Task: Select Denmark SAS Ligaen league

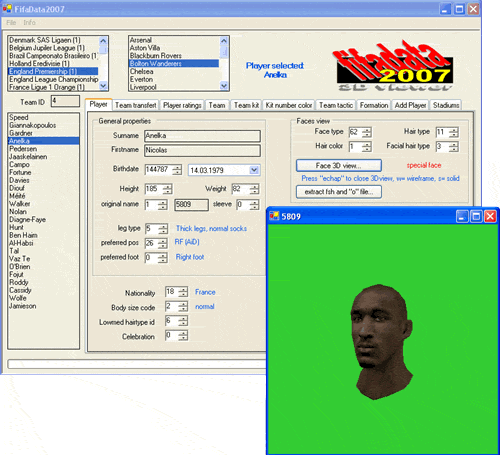Action: point(45,40)
